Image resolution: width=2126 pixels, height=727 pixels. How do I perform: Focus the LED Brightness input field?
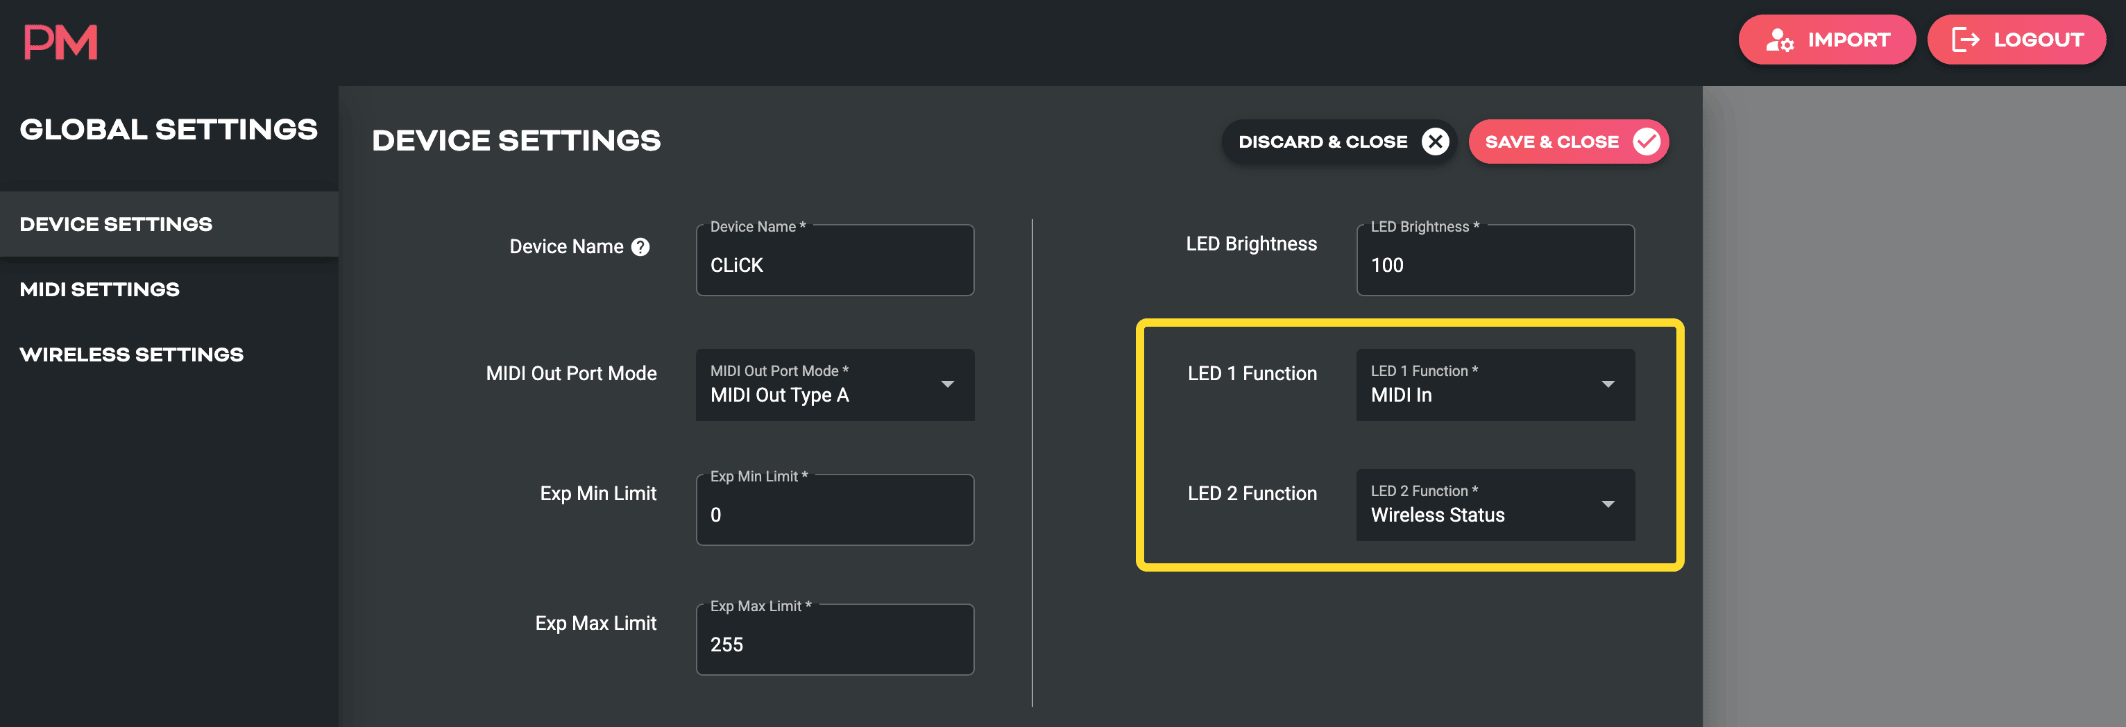pos(1495,260)
